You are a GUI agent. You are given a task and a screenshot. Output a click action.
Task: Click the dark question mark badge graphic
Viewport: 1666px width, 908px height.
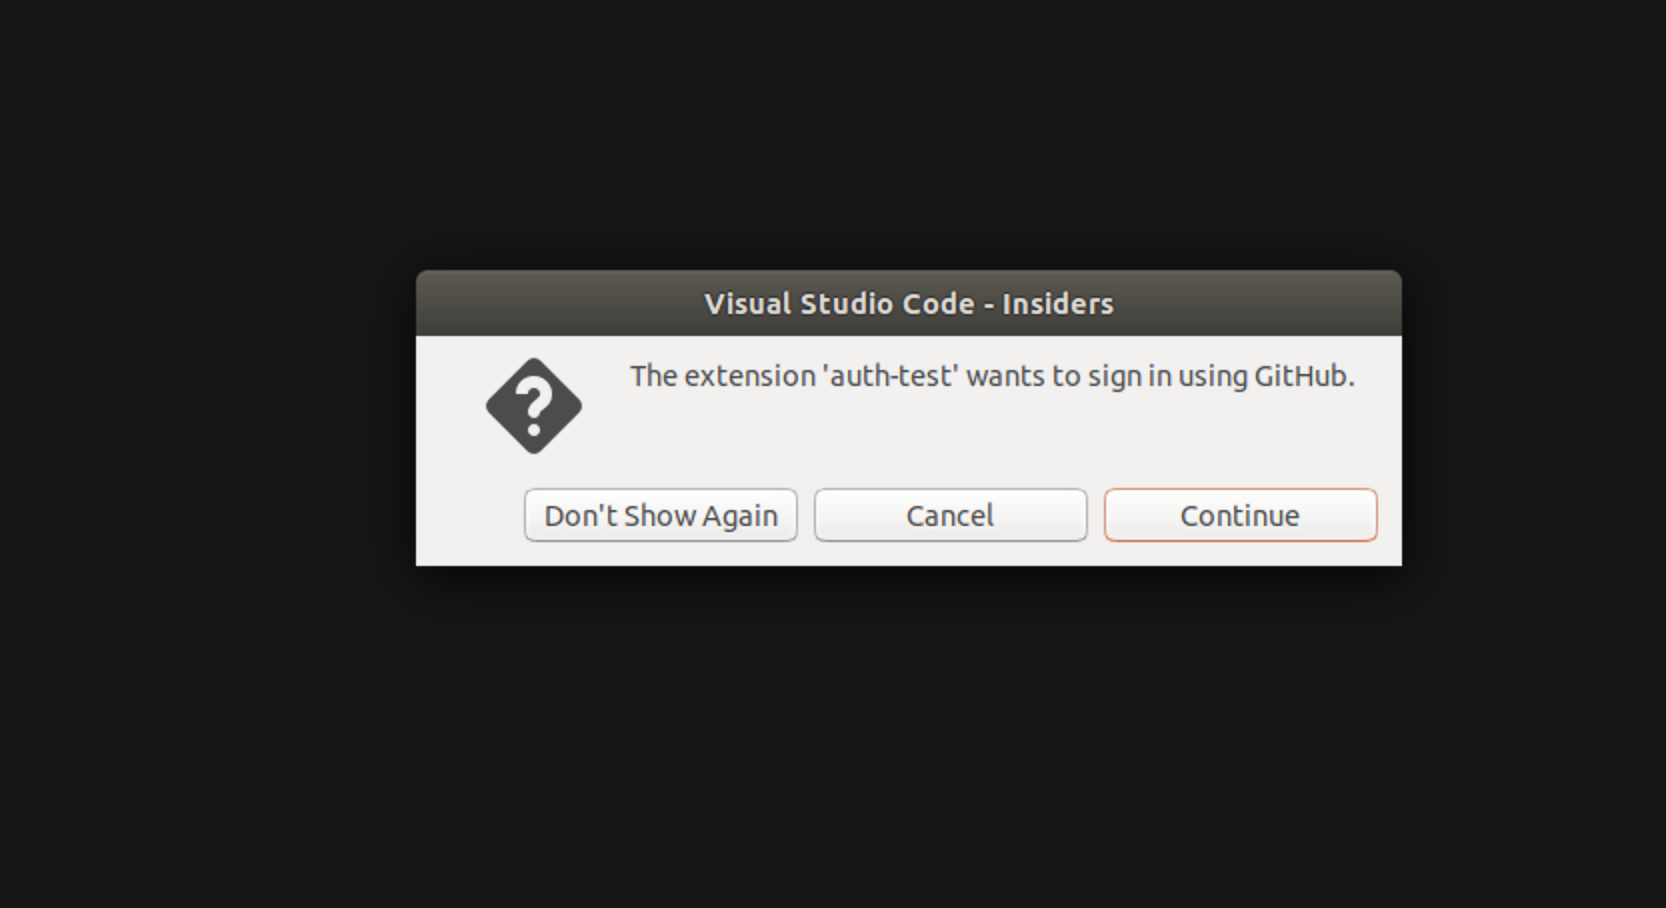(534, 406)
